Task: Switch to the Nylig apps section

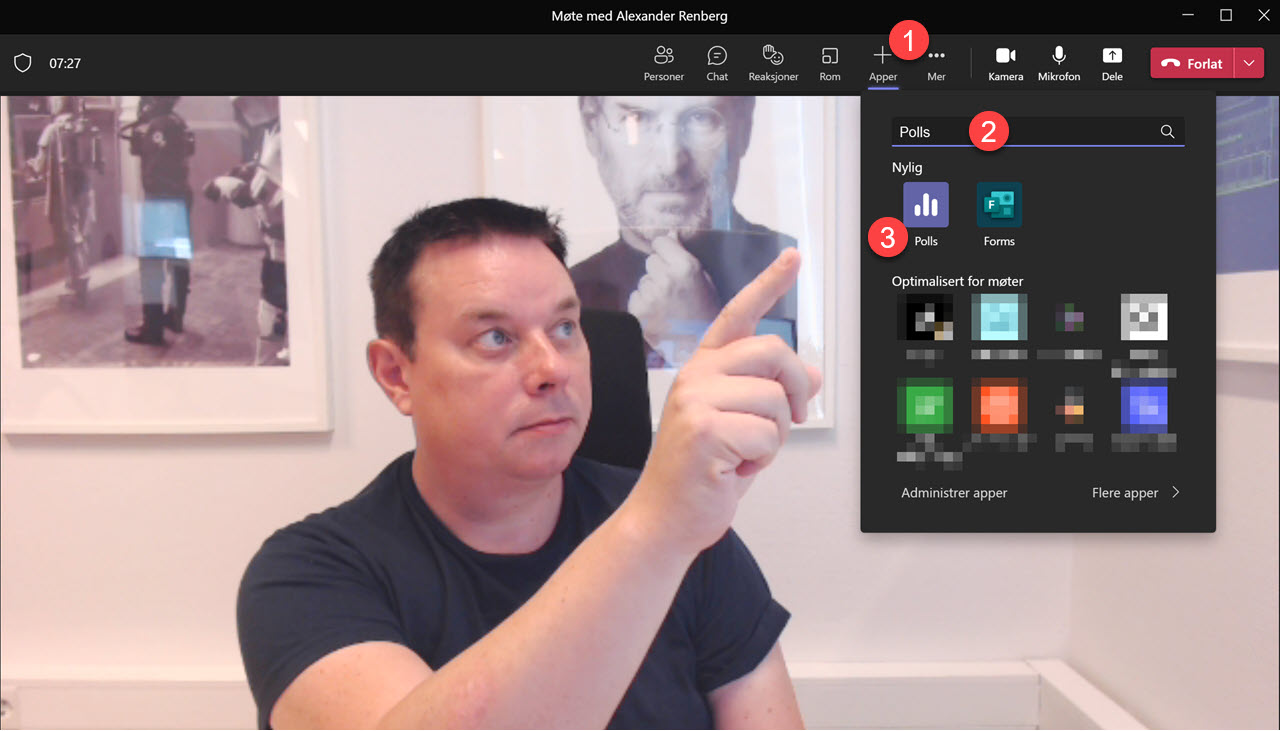Action: pyautogui.click(x=907, y=167)
